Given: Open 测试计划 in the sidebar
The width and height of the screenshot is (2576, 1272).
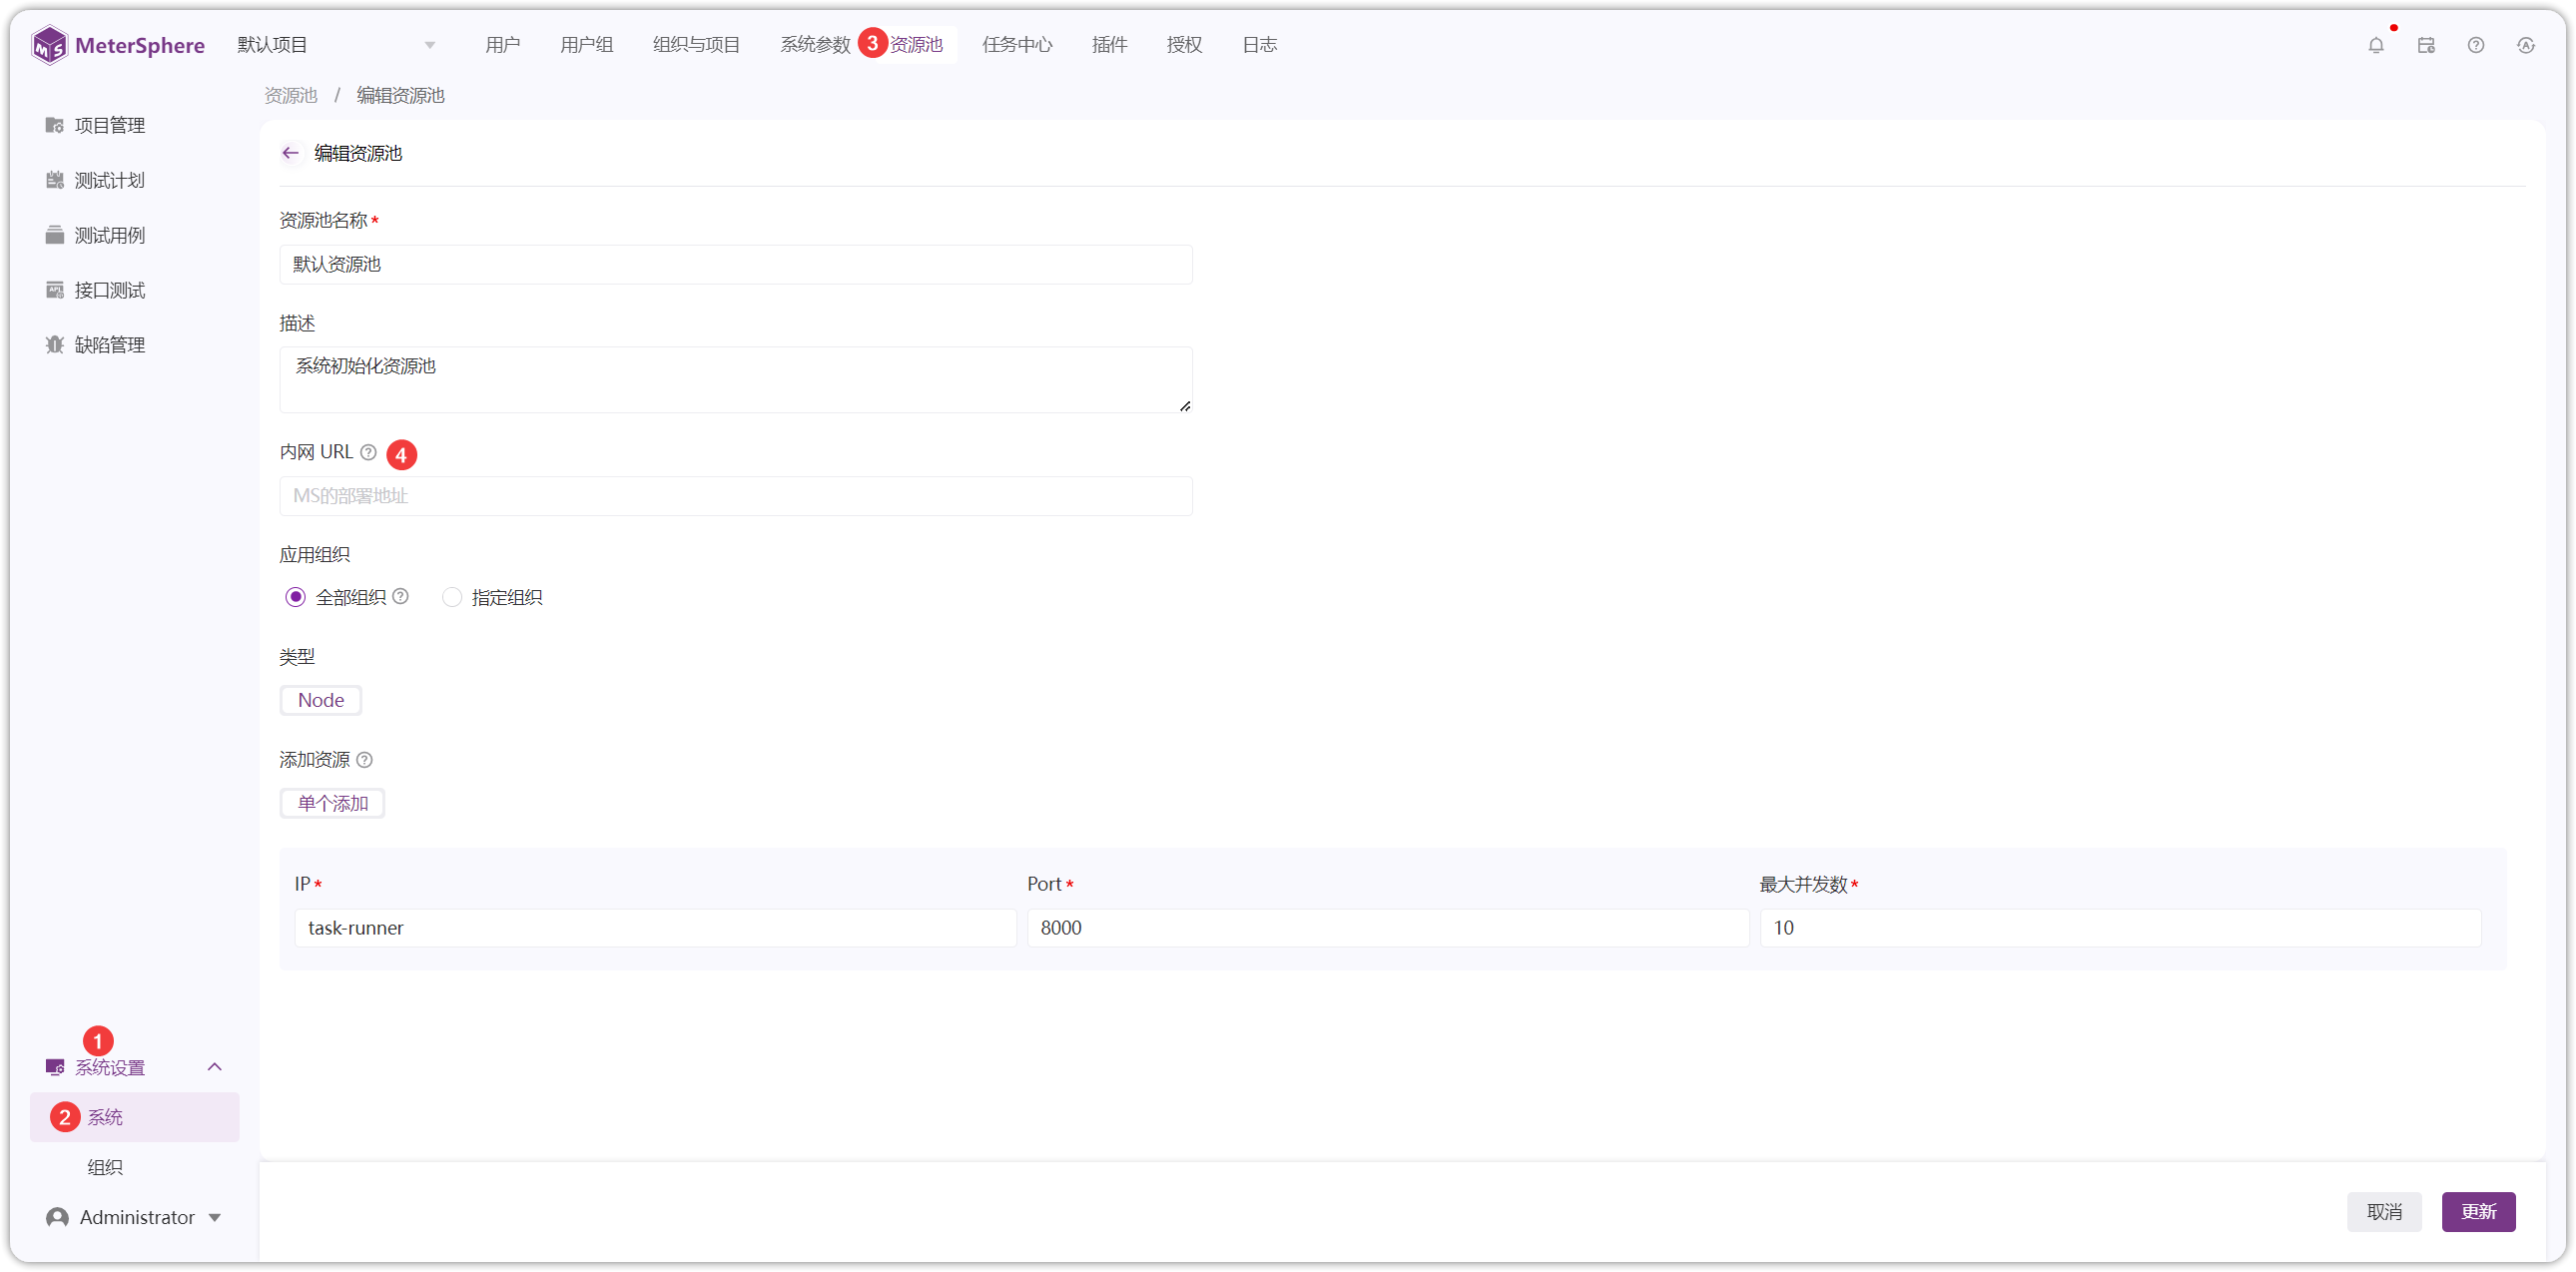Looking at the screenshot, I should (110, 180).
